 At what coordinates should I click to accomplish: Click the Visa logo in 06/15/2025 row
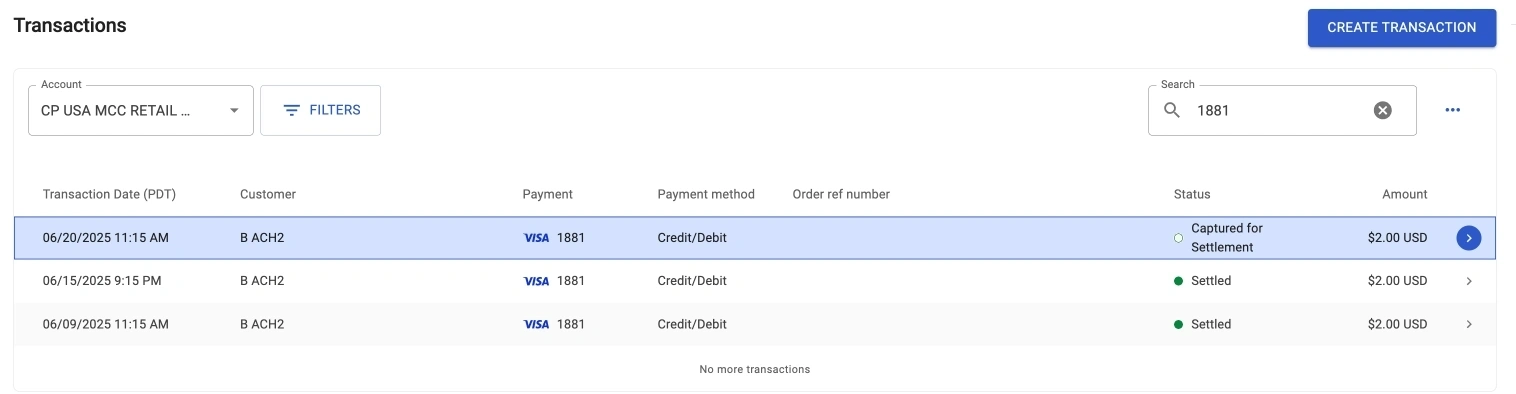(537, 281)
